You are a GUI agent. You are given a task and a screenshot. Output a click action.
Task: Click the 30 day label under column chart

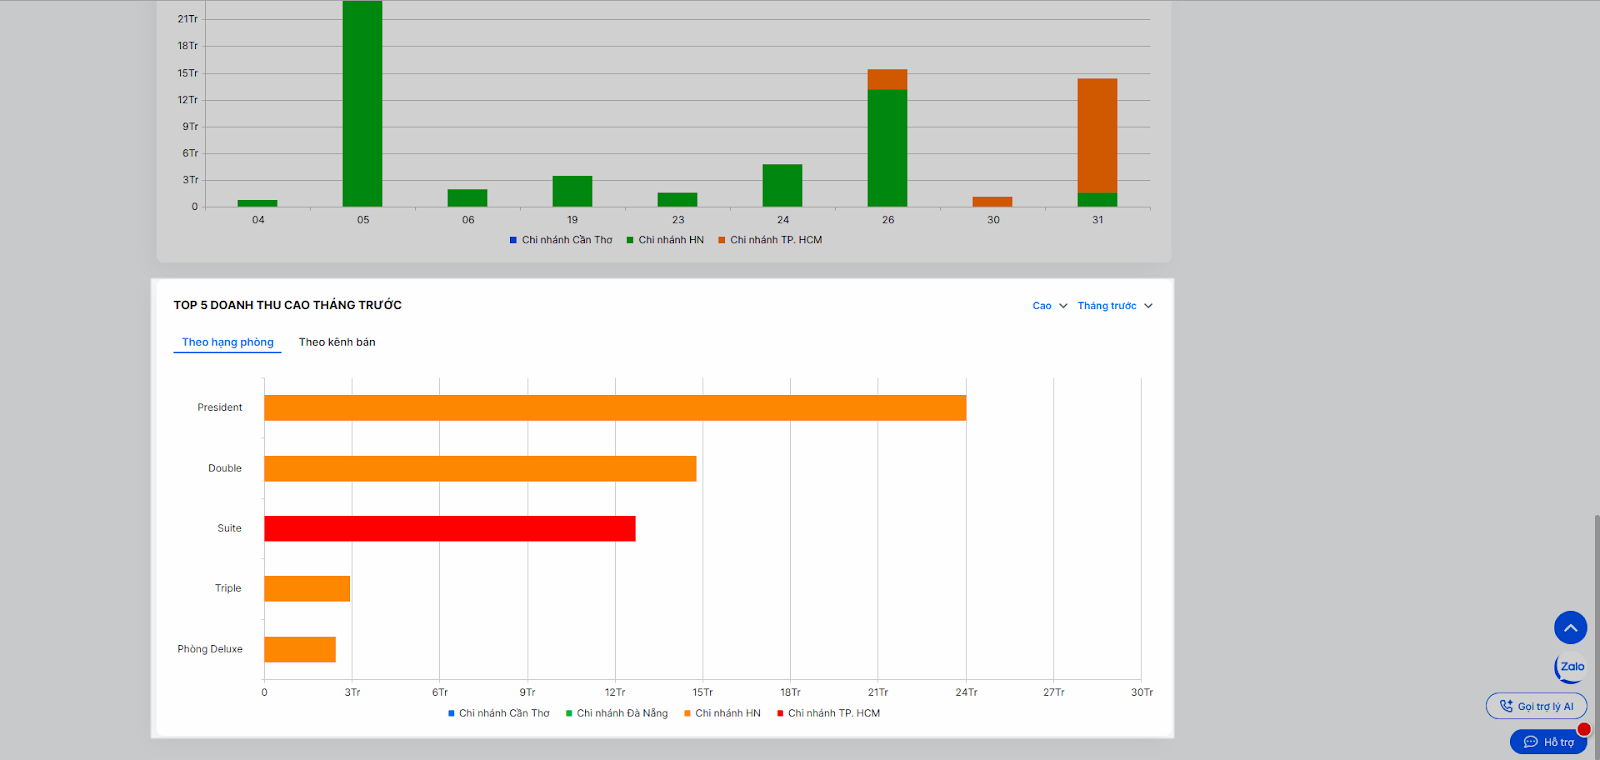pyautogui.click(x=993, y=220)
